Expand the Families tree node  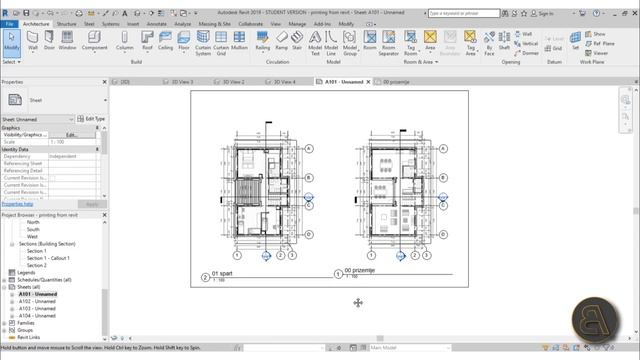[x=4, y=323]
